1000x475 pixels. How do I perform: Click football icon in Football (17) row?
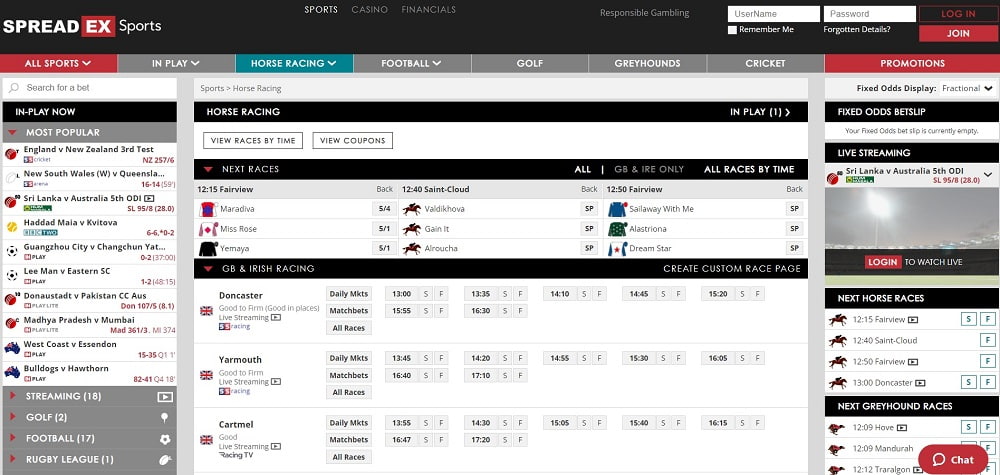click(165, 439)
